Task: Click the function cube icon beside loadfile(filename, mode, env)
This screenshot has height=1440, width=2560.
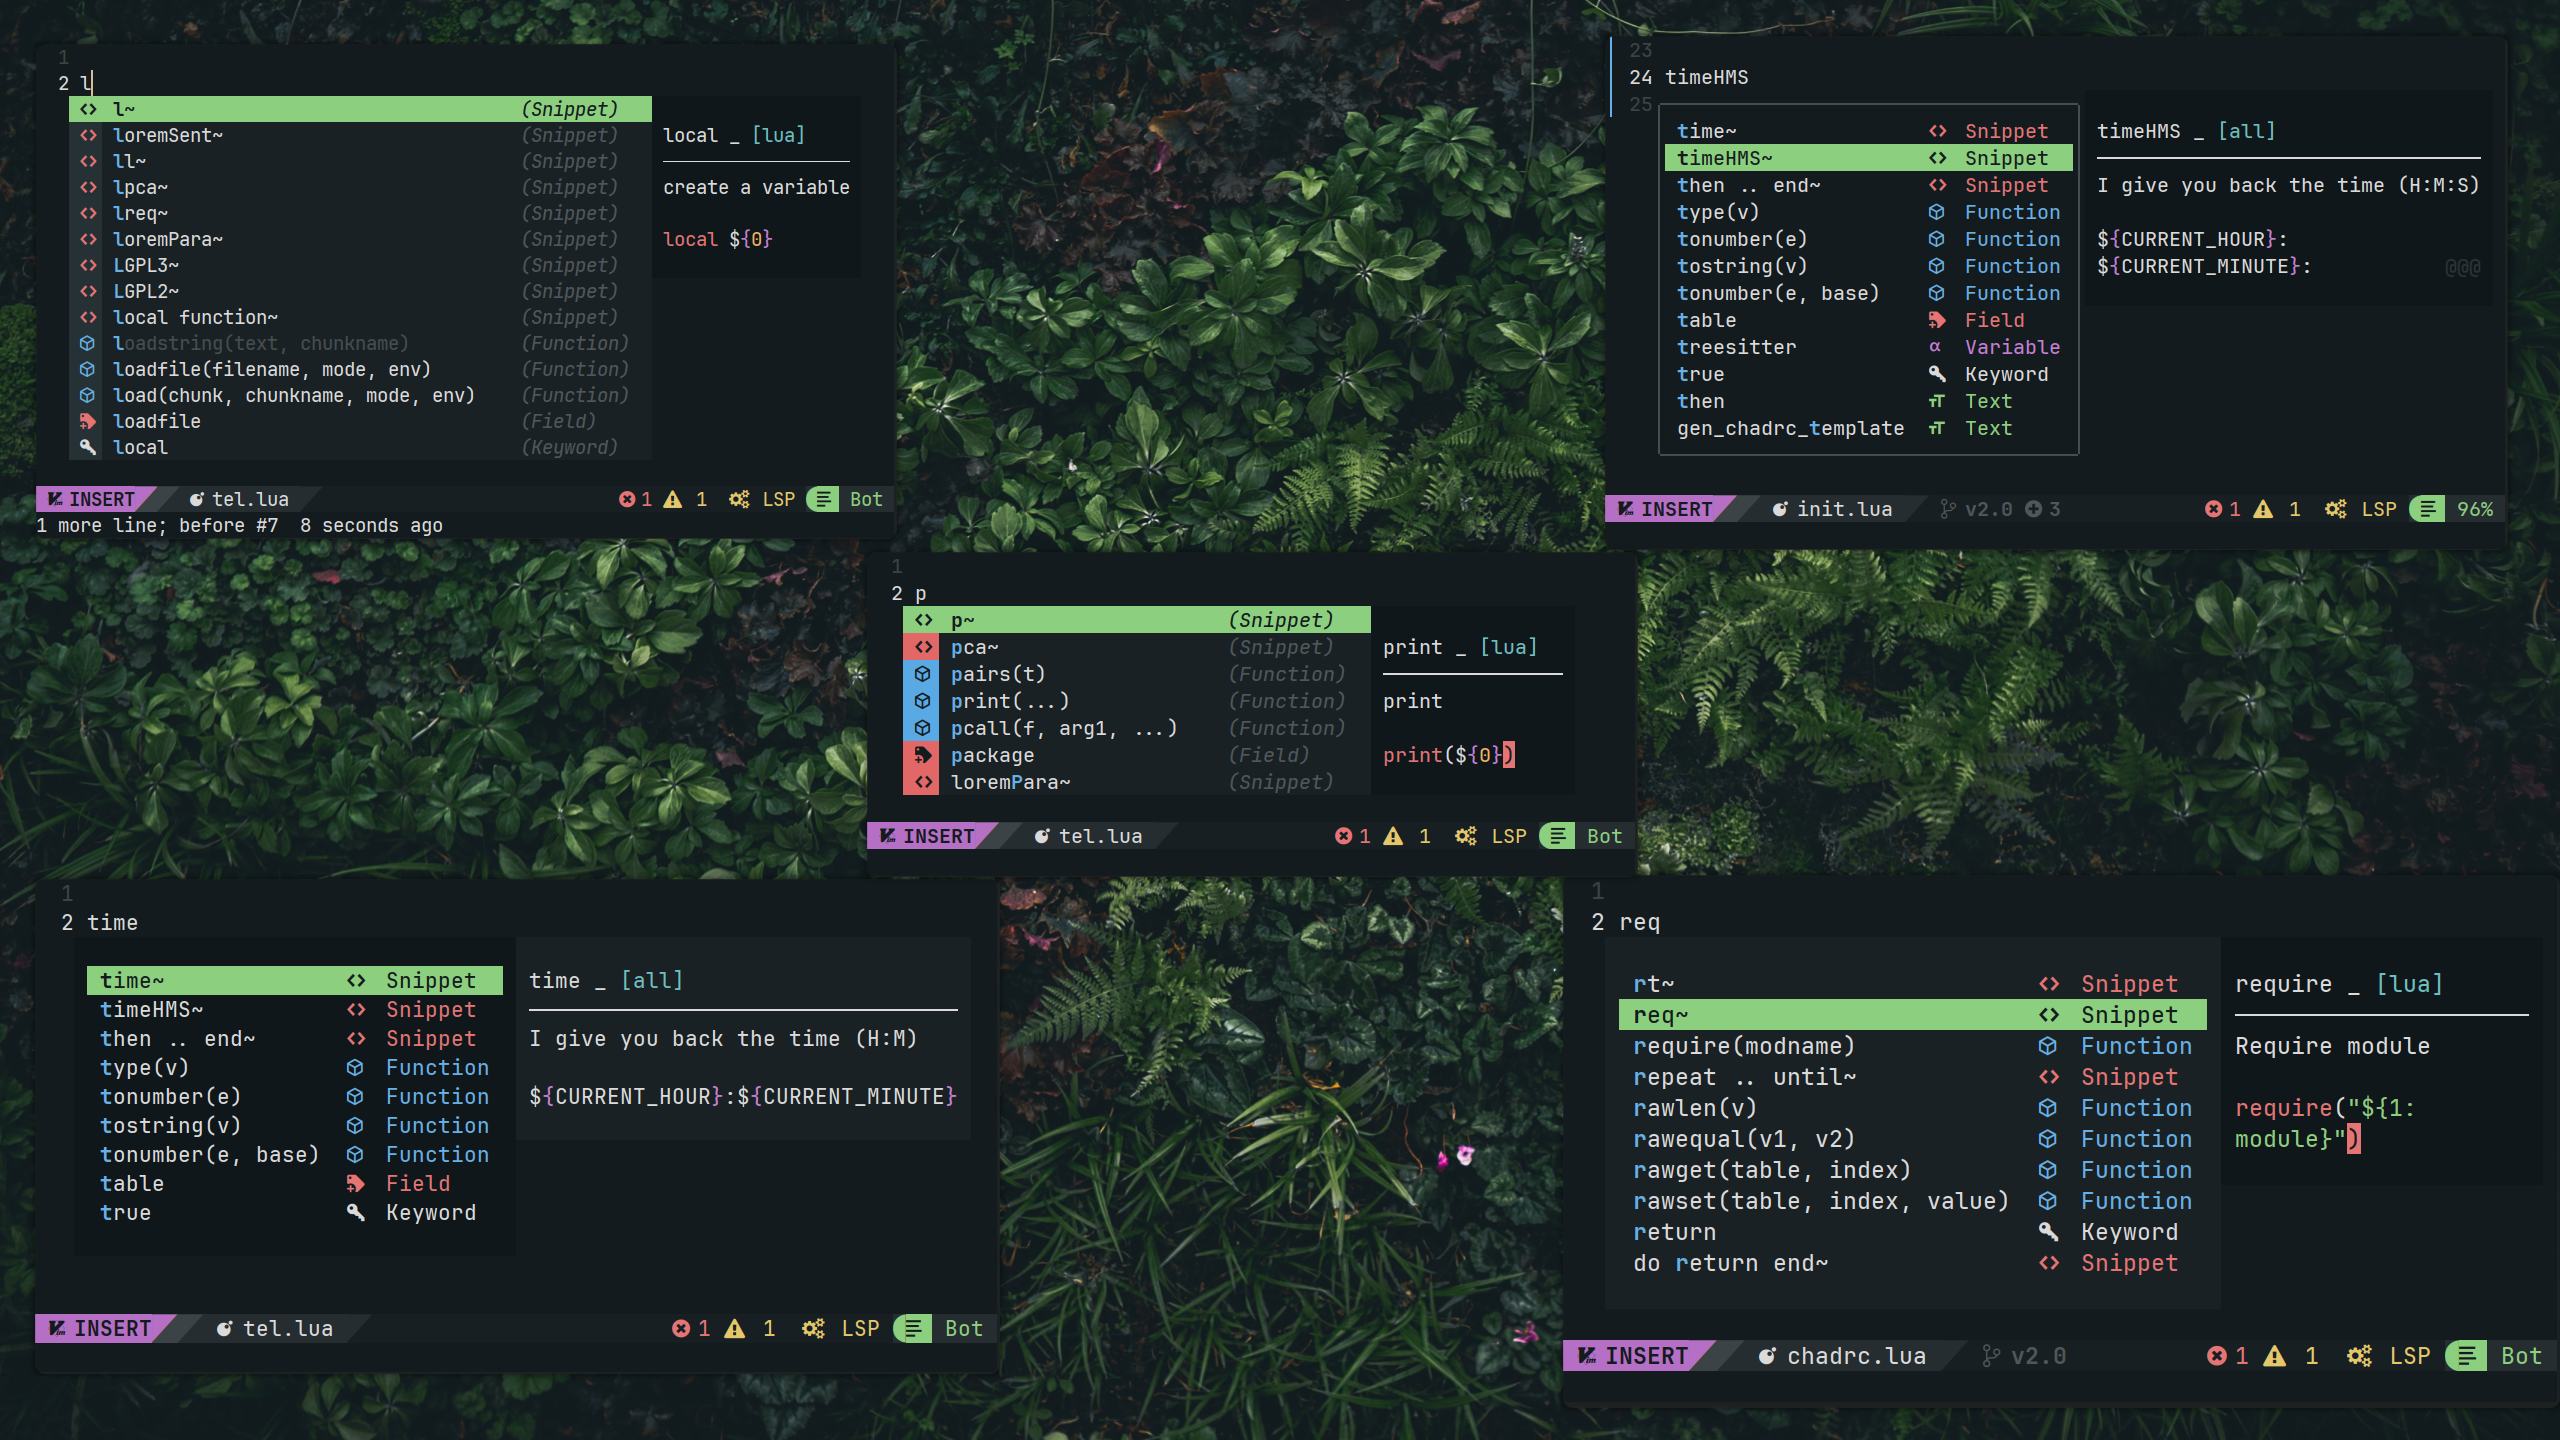Action: click(88, 369)
